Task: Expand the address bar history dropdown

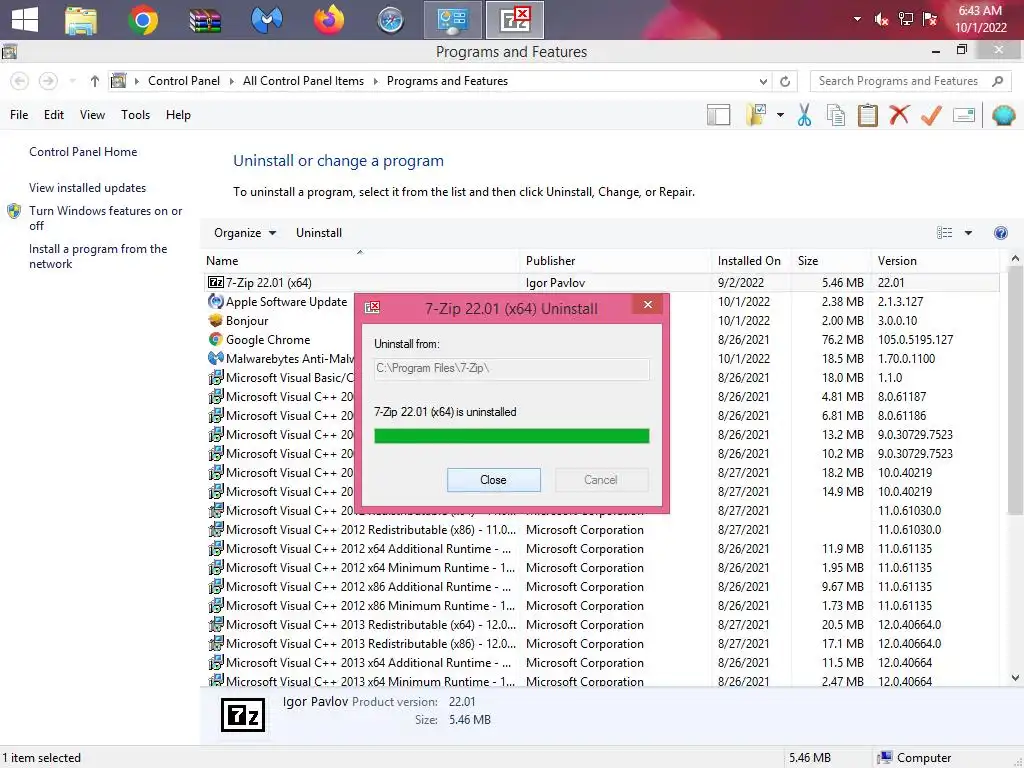Action: pos(763,81)
